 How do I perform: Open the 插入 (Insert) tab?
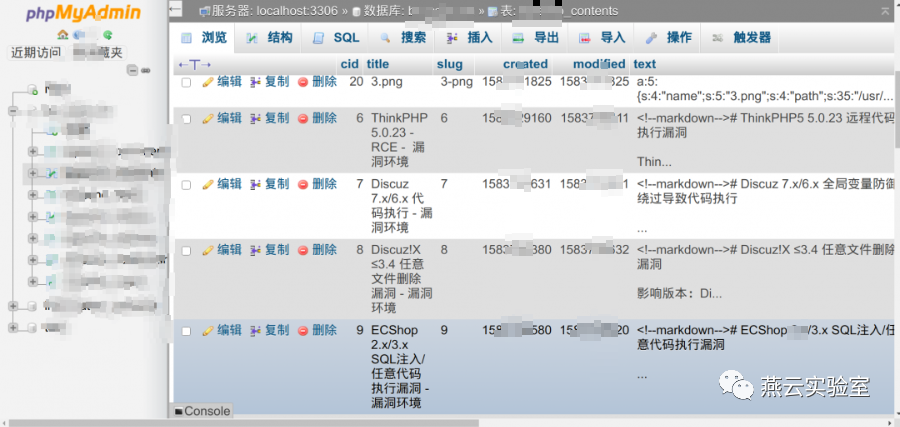point(470,38)
